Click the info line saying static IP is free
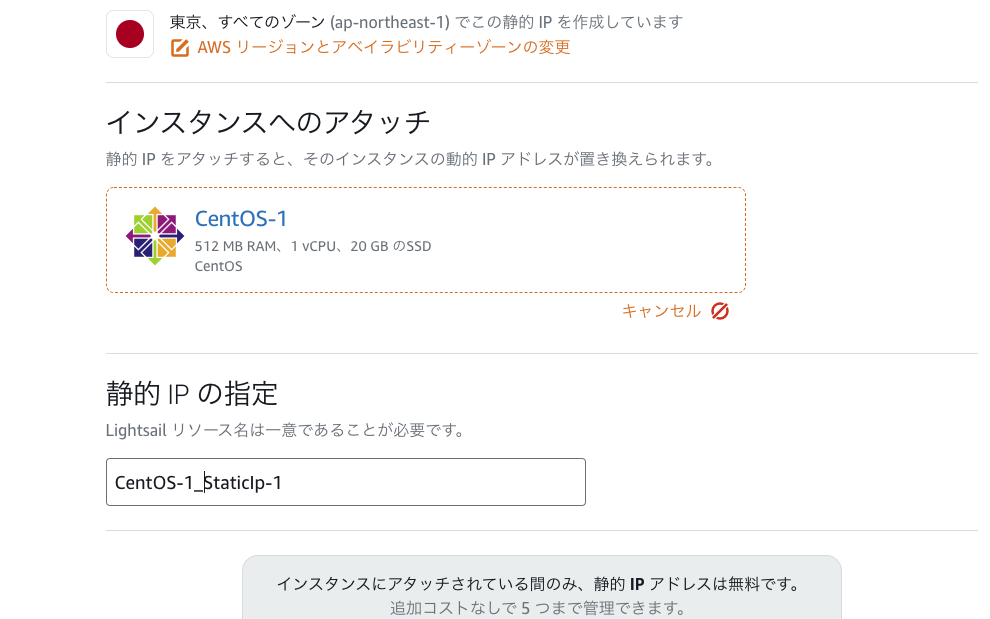 pos(539,584)
